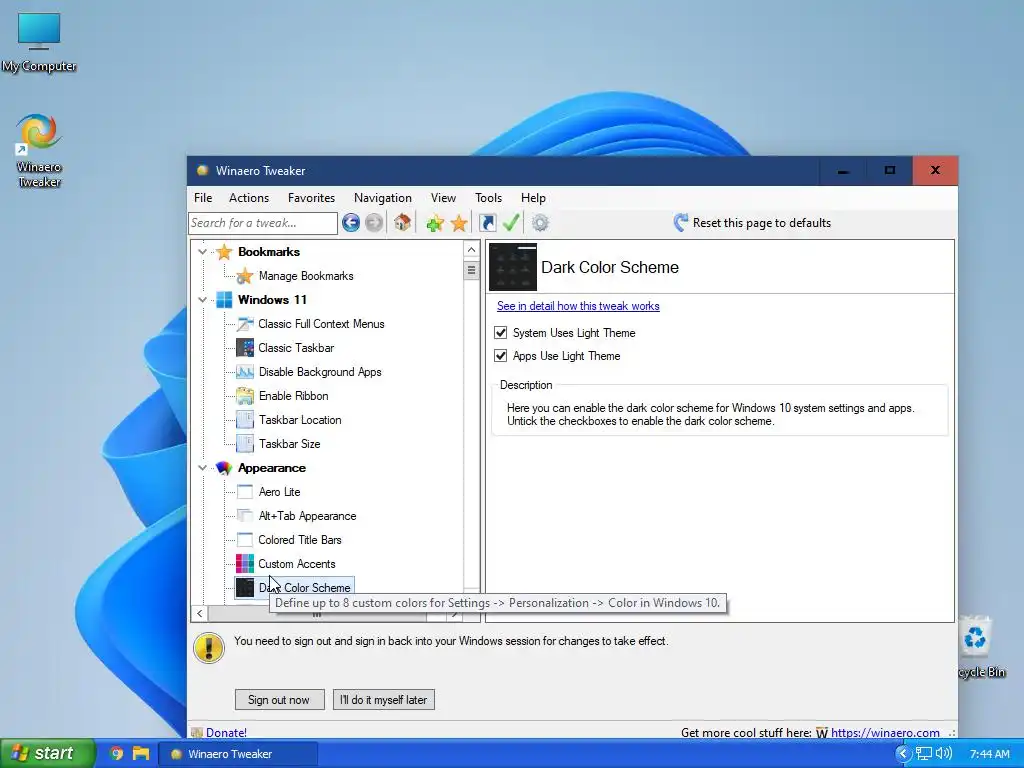
Task: Select Taskbar Location in the tree
Action: click(300, 420)
